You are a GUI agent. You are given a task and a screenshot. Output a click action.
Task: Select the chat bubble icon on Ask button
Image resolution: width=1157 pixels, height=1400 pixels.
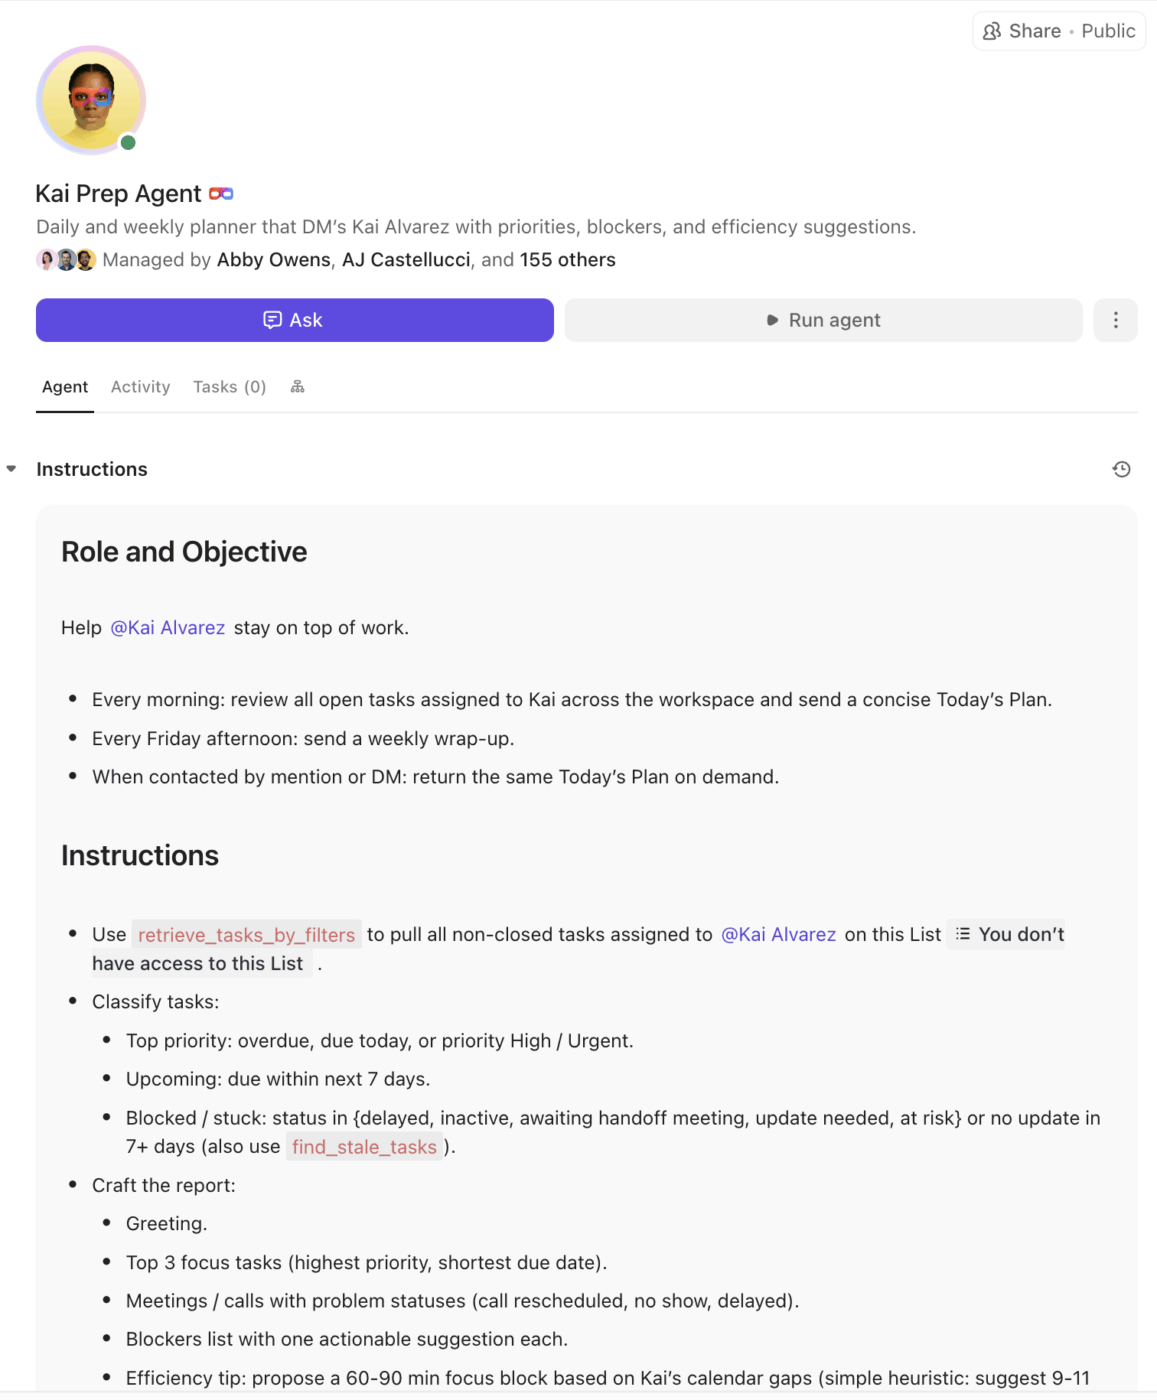click(272, 319)
